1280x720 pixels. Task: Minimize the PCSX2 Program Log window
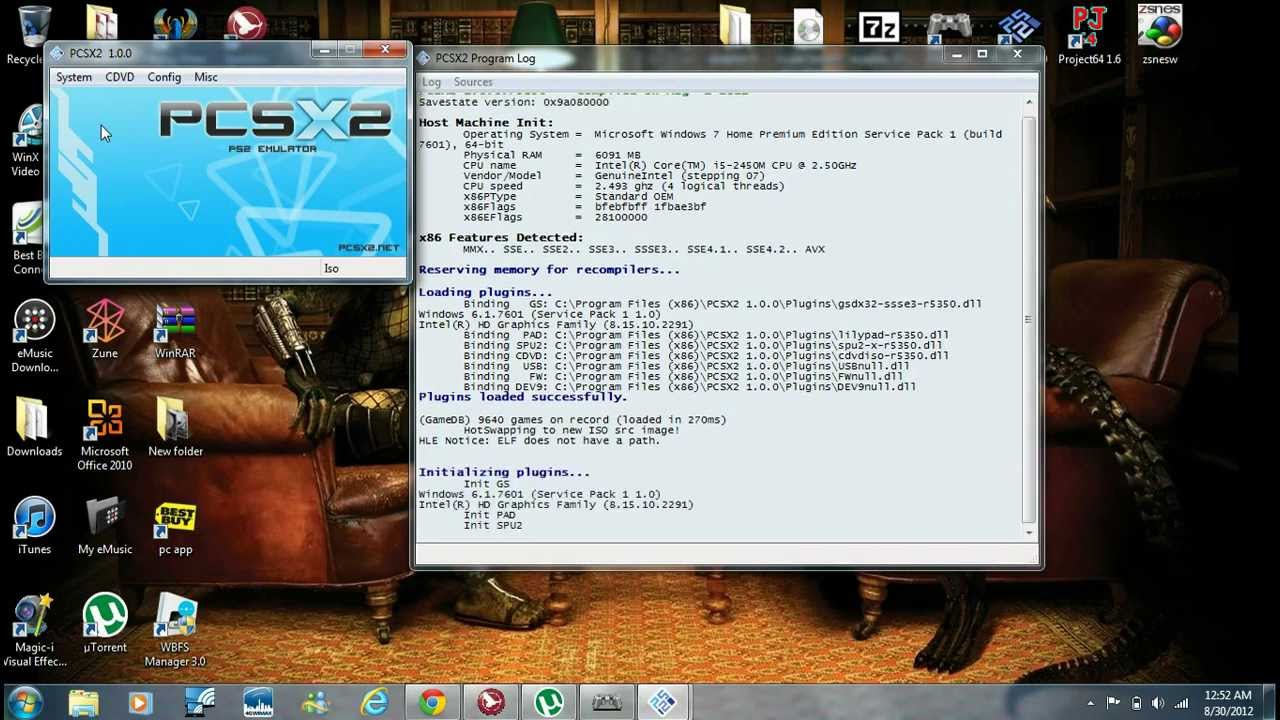point(956,54)
